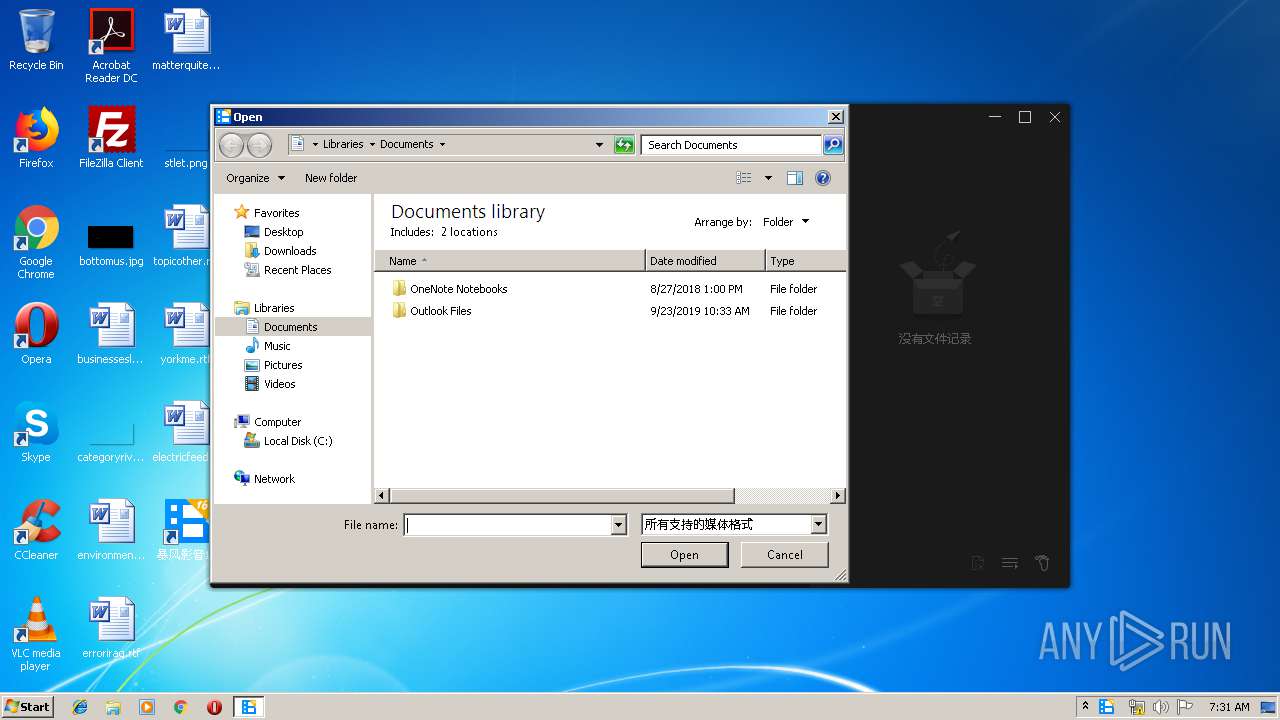Open the VLC media player icon

pyautogui.click(x=36, y=634)
